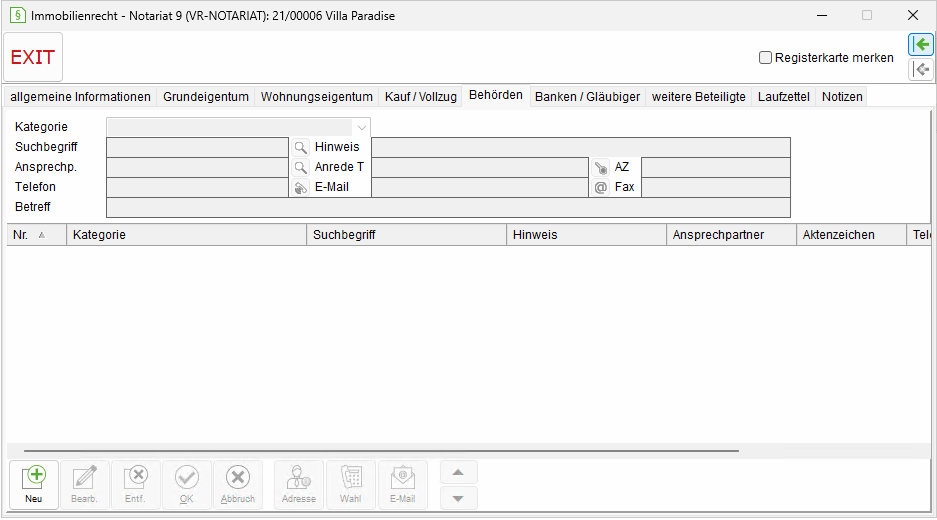Image resolution: width=937 pixels, height=520 pixels.
Task: Select the Behörden tab
Action: pos(496,95)
